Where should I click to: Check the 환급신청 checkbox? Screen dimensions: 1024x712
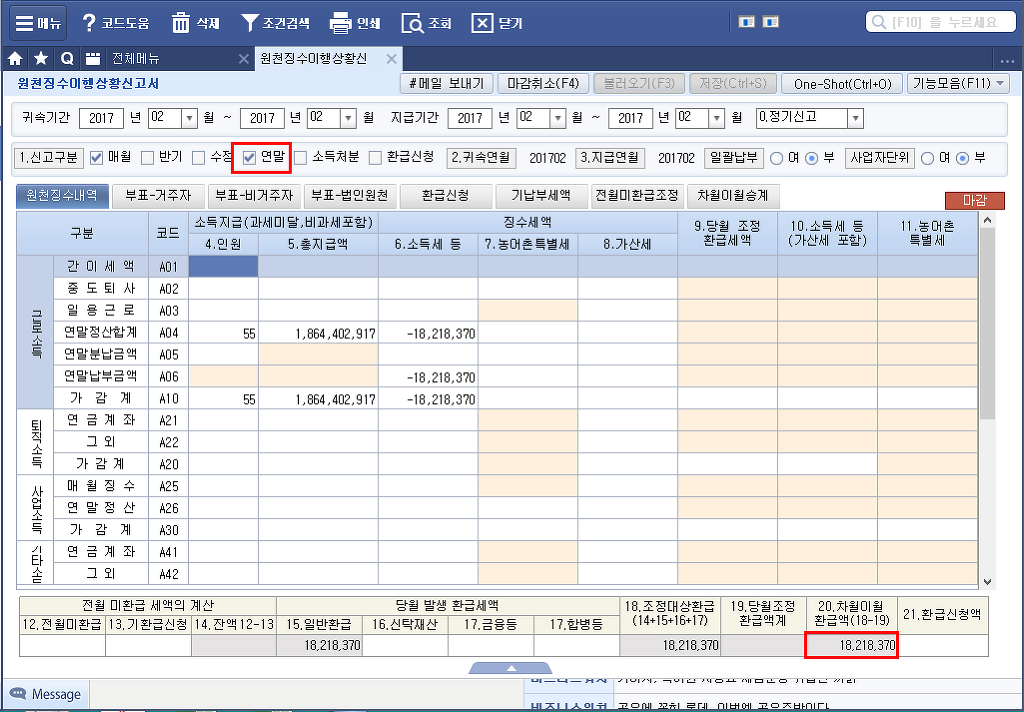(x=376, y=157)
